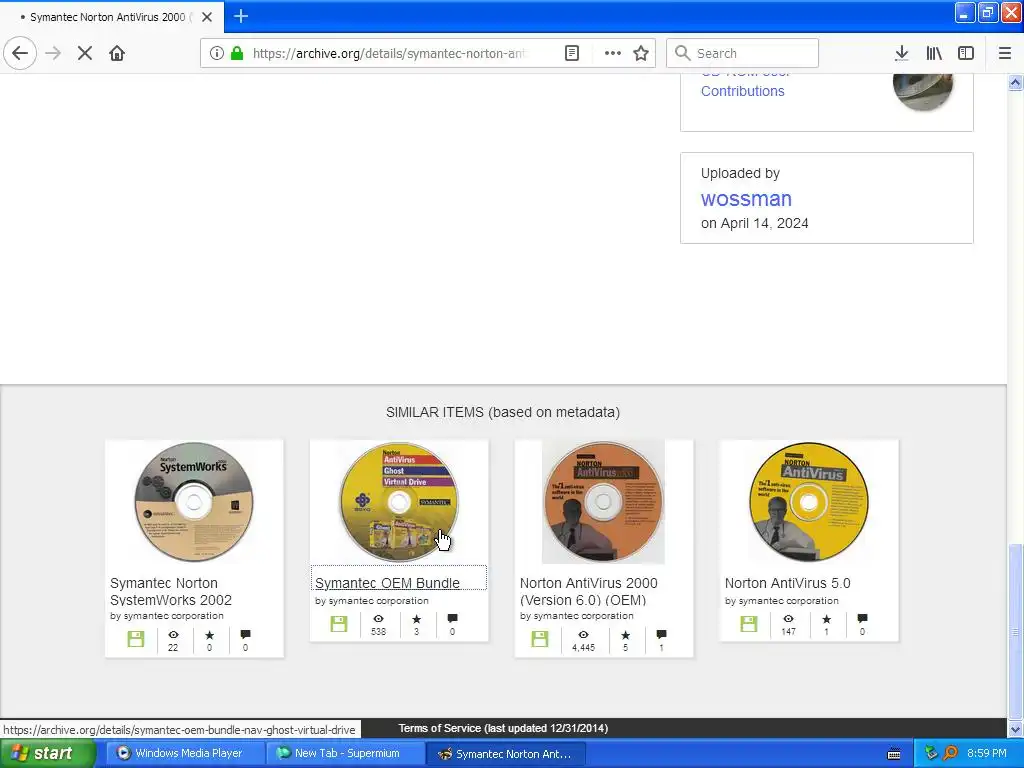
Task: Click the orange magnifier tray icon
Action: coord(950,753)
